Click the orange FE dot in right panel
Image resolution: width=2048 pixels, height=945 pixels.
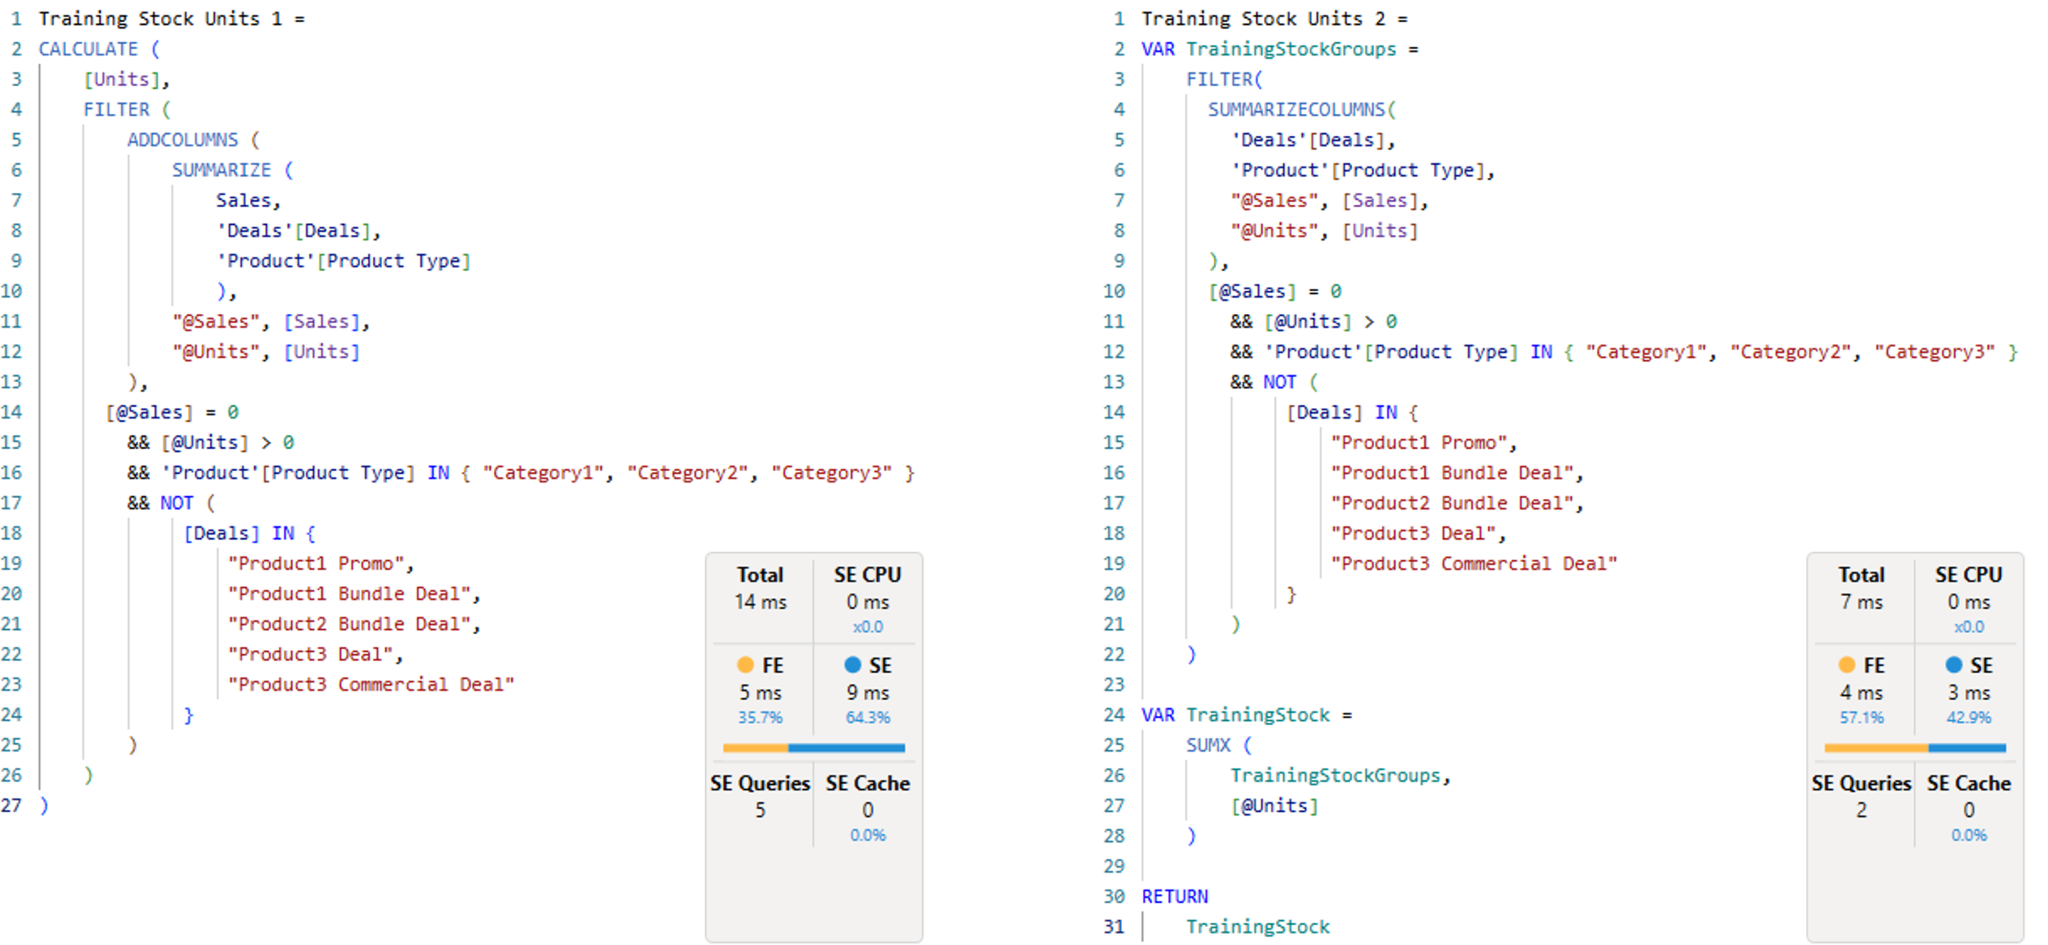coord(1846,665)
